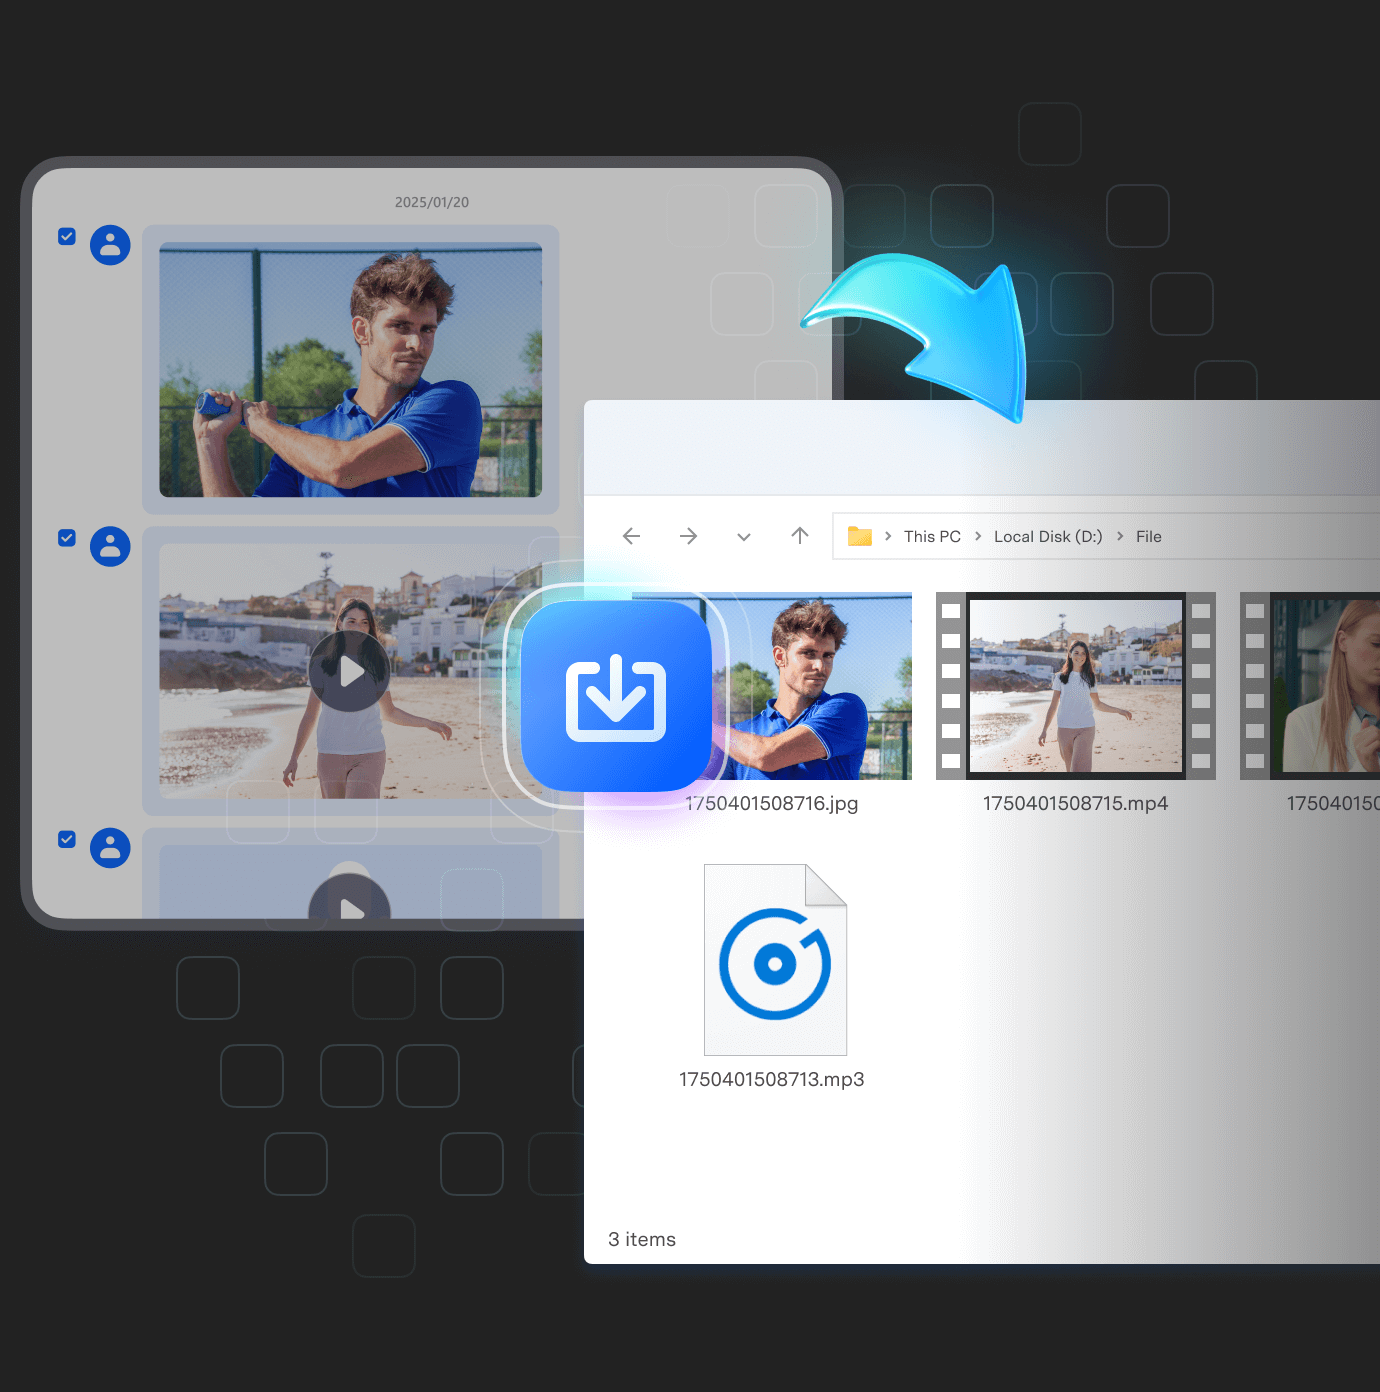Uncheck the checkbox beside the tennis photo
This screenshot has width=1380, height=1392.
pos(67,237)
